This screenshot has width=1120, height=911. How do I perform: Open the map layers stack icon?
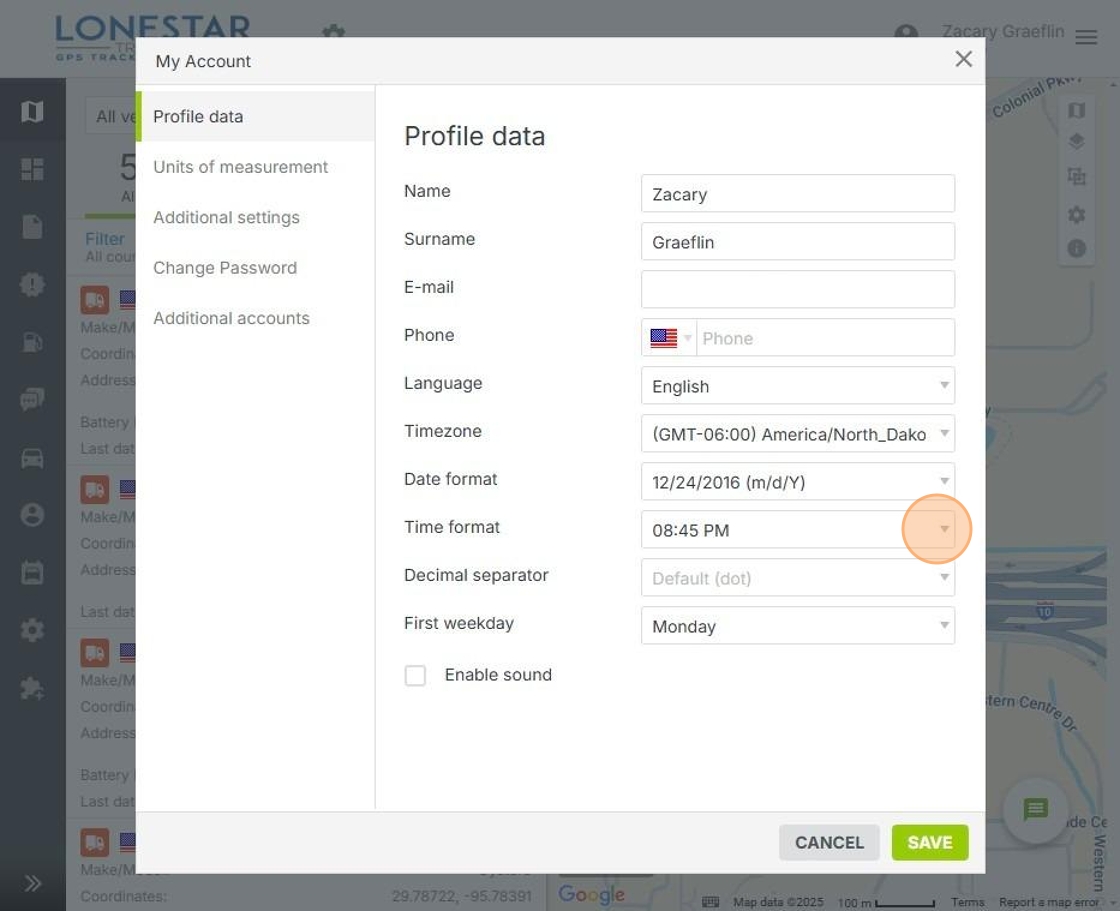tap(1076, 142)
